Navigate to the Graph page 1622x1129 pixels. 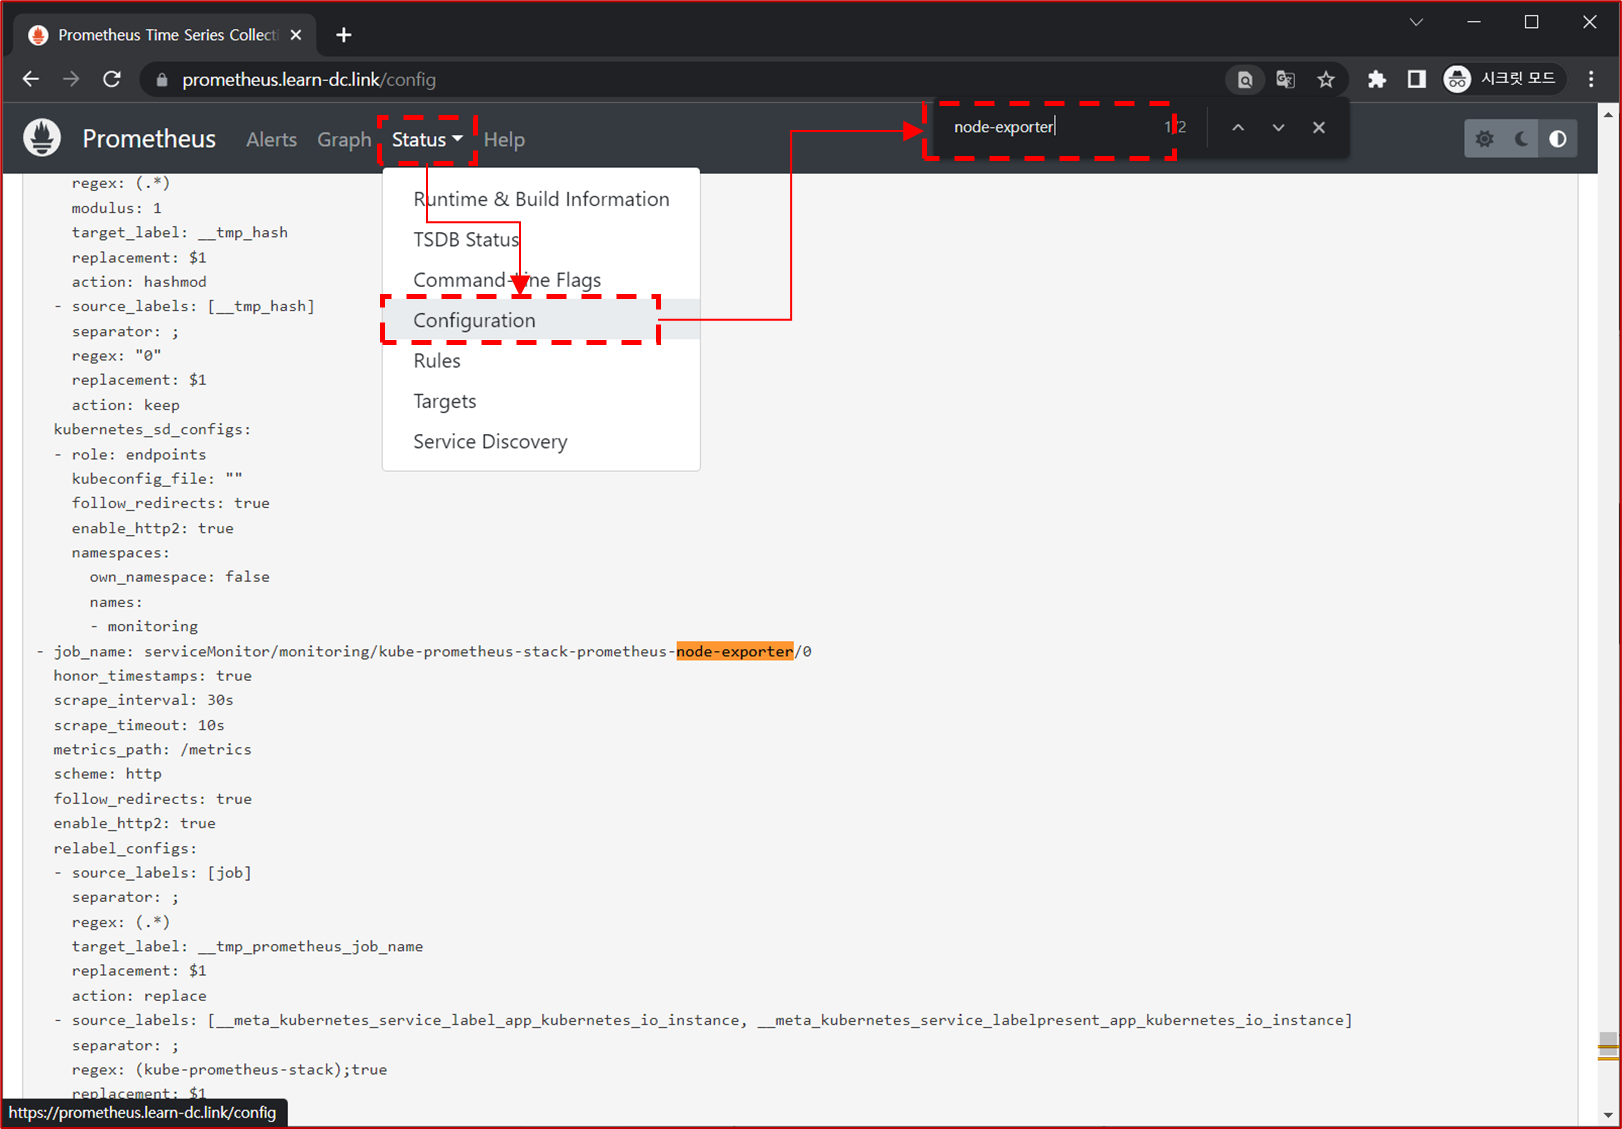(344, 139)
